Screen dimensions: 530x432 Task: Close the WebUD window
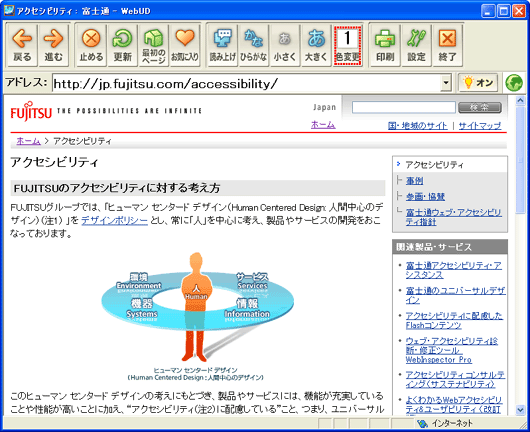[x=519, y=11]
